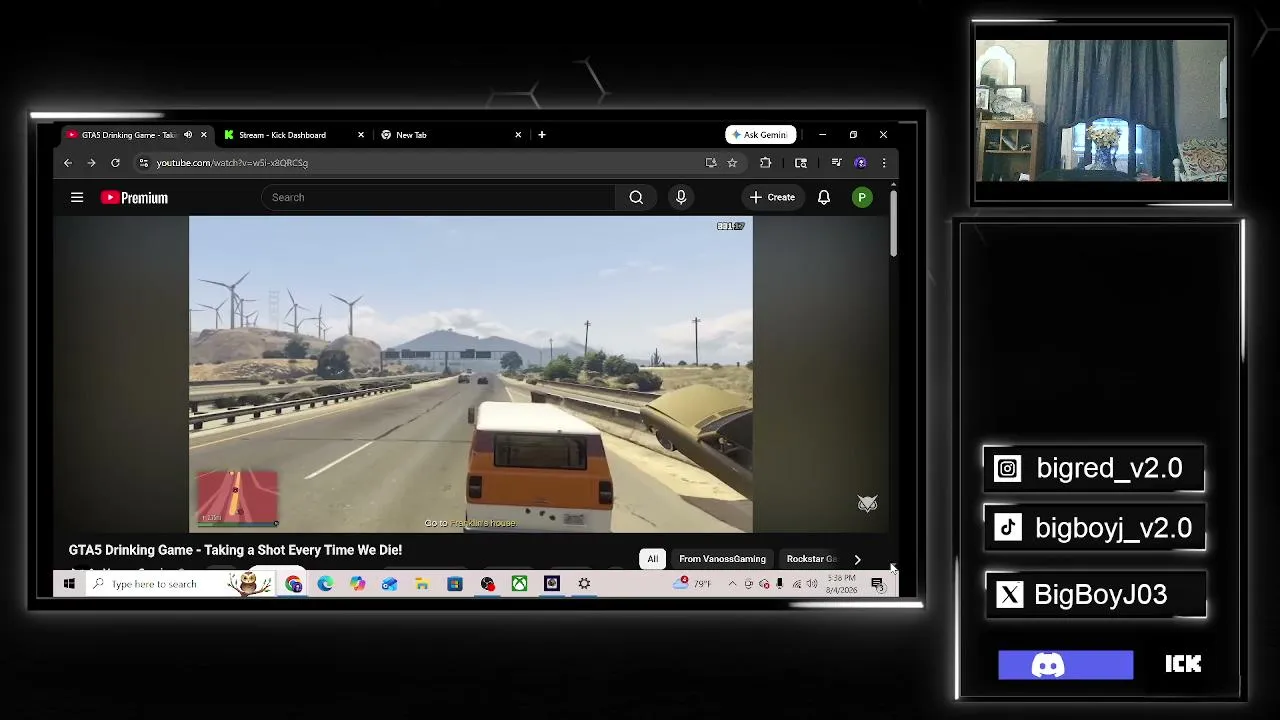This screenshot has width=1280, height=720.
Task: Select the From VanossGaming filter chip
Action: pyautogui.click(x=722, y=559)
